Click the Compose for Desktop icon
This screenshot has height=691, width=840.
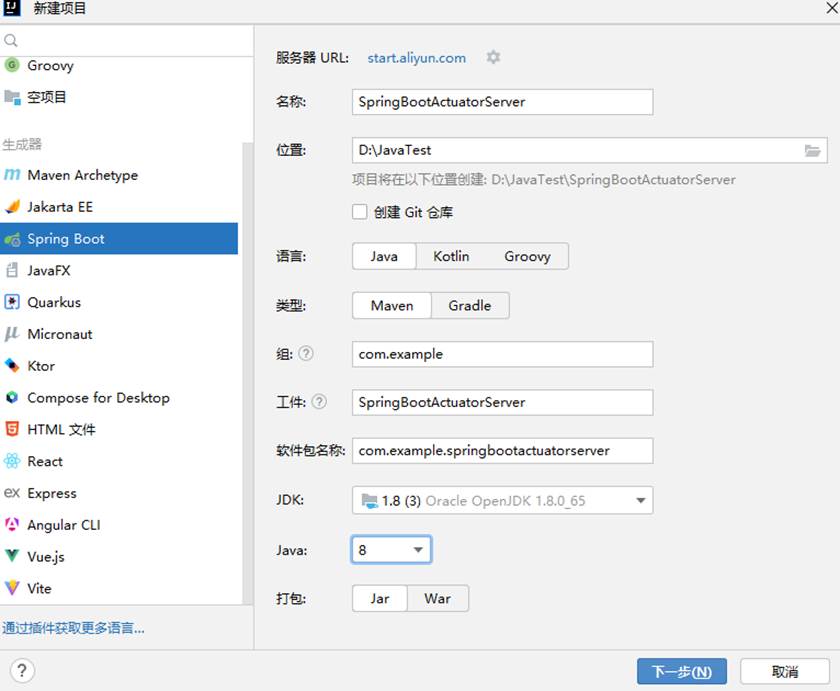click(12, 397)
